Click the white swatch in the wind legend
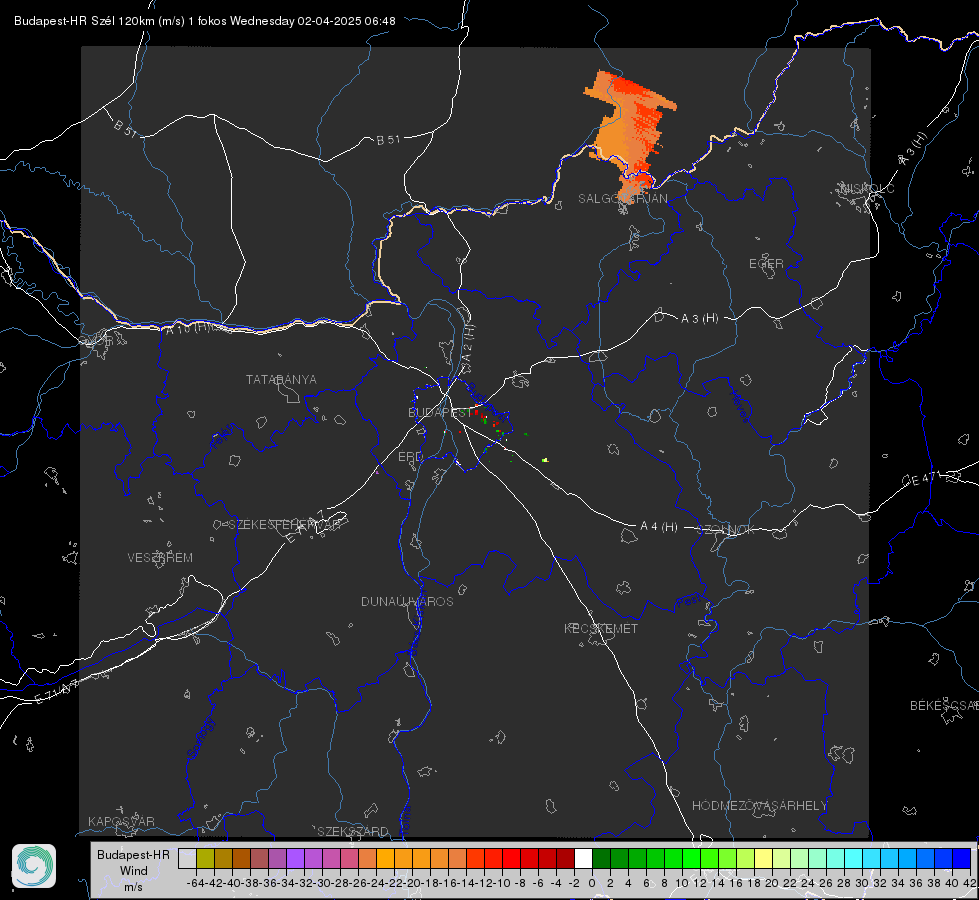 point(583,858)
